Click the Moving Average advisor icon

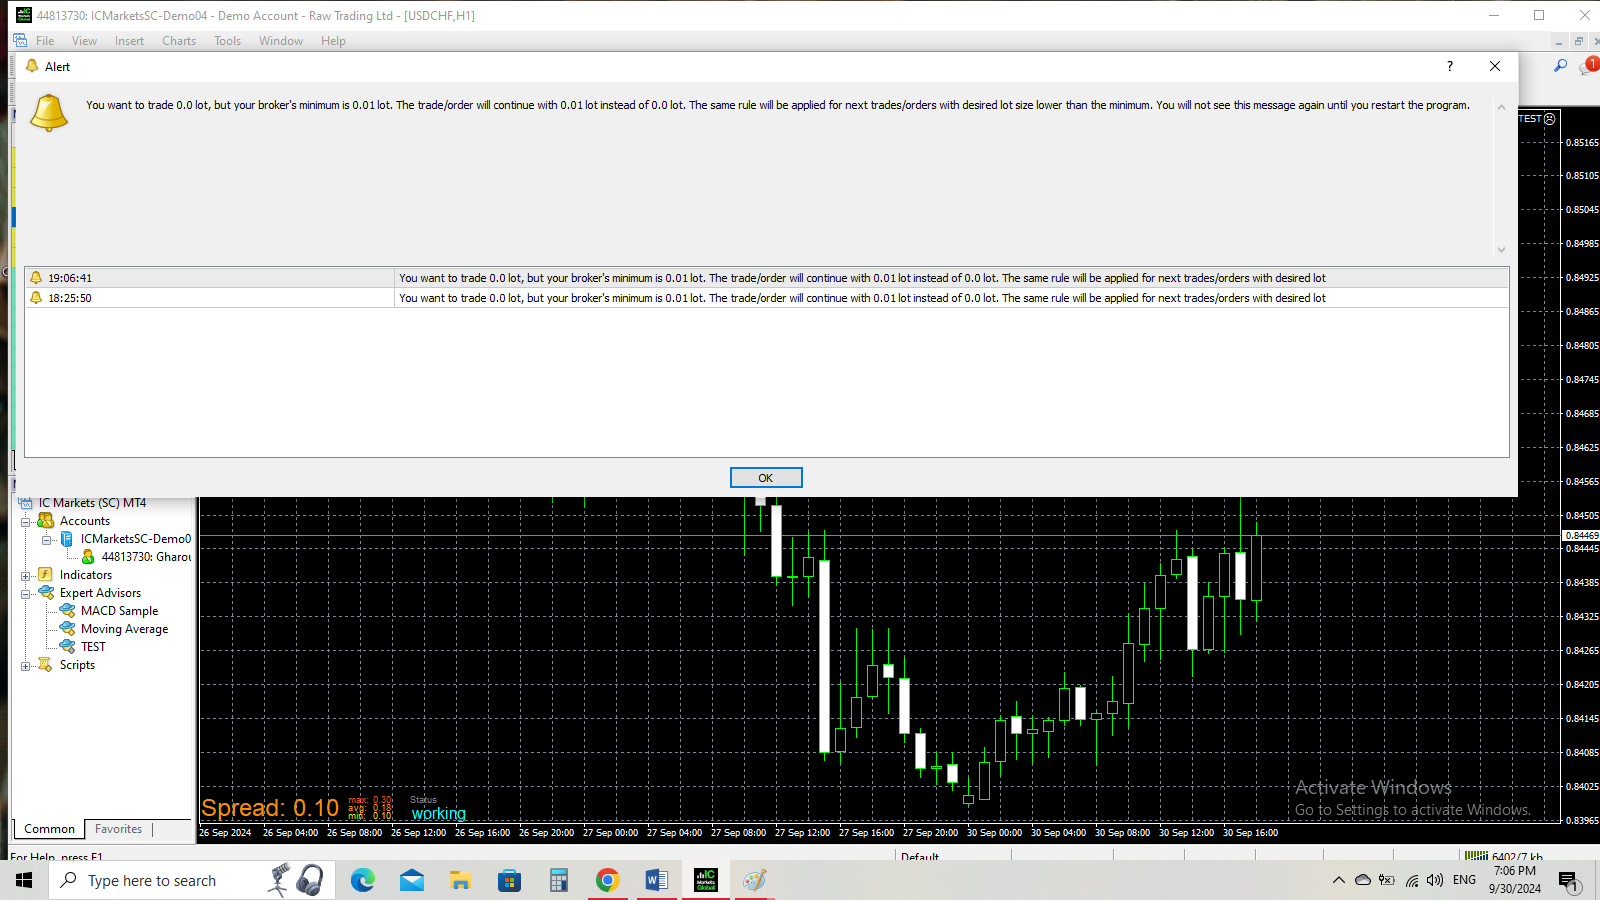pos(67,629)
